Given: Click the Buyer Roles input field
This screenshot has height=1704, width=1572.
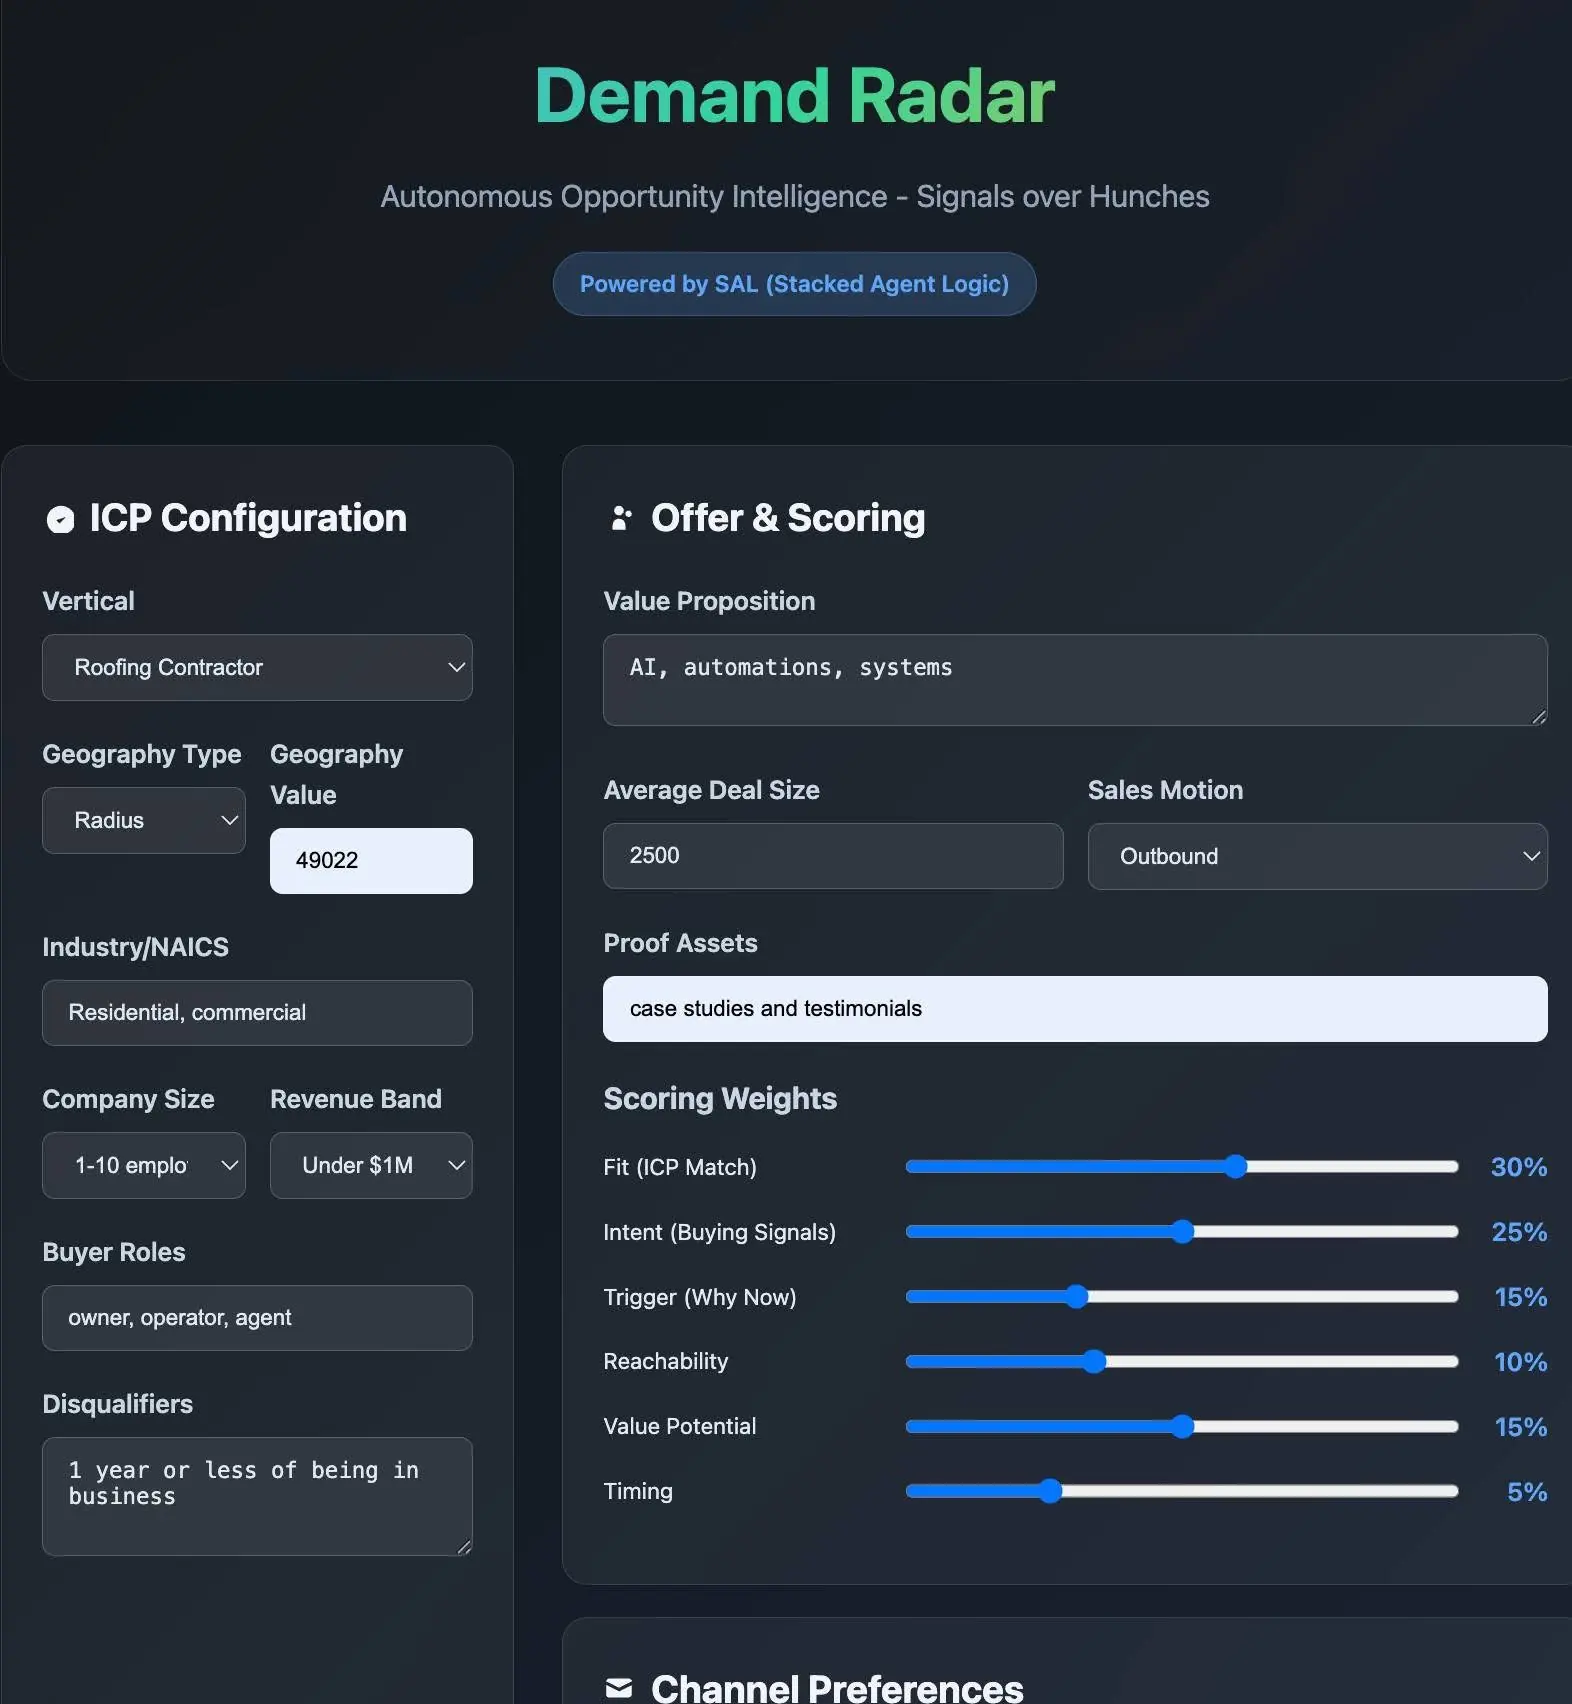Looking at the screenshot, I should point(257,1318).
